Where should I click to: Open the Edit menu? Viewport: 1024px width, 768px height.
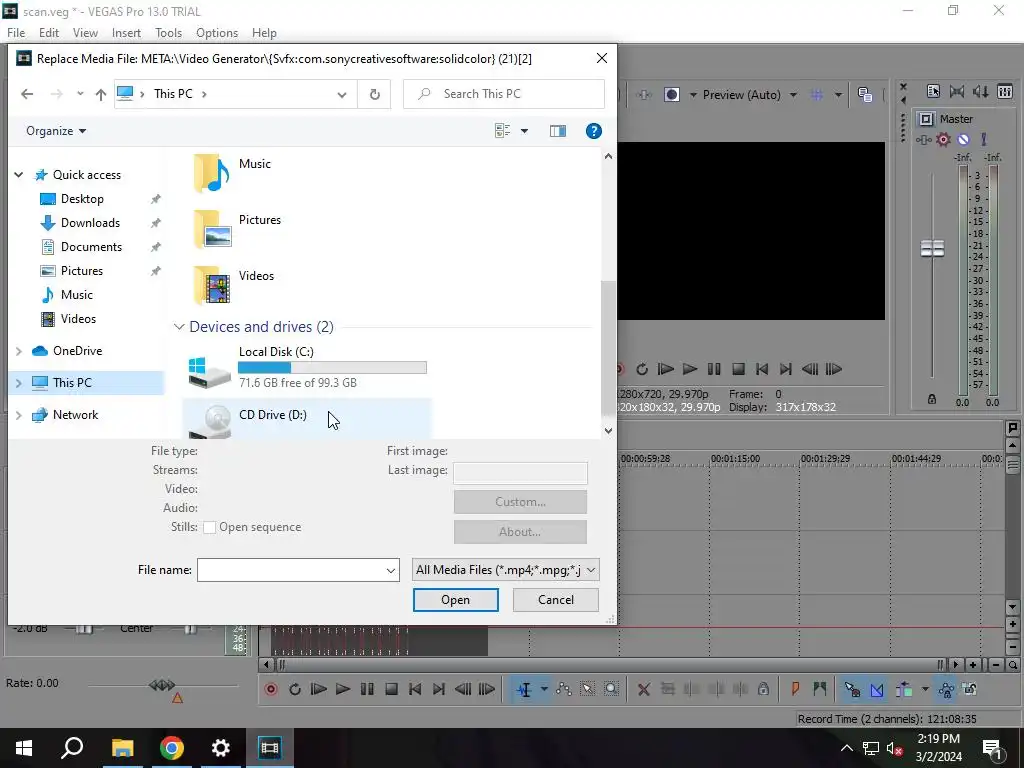point(49,33)
